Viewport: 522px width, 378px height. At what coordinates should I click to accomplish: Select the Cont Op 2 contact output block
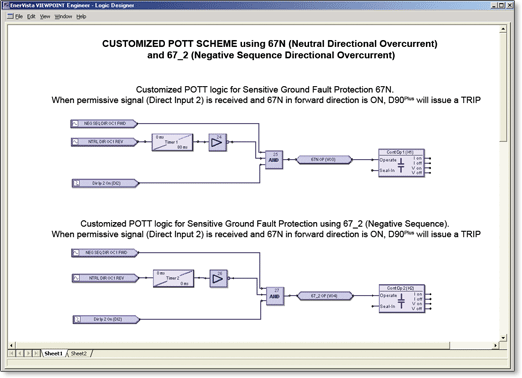(402, 299)
